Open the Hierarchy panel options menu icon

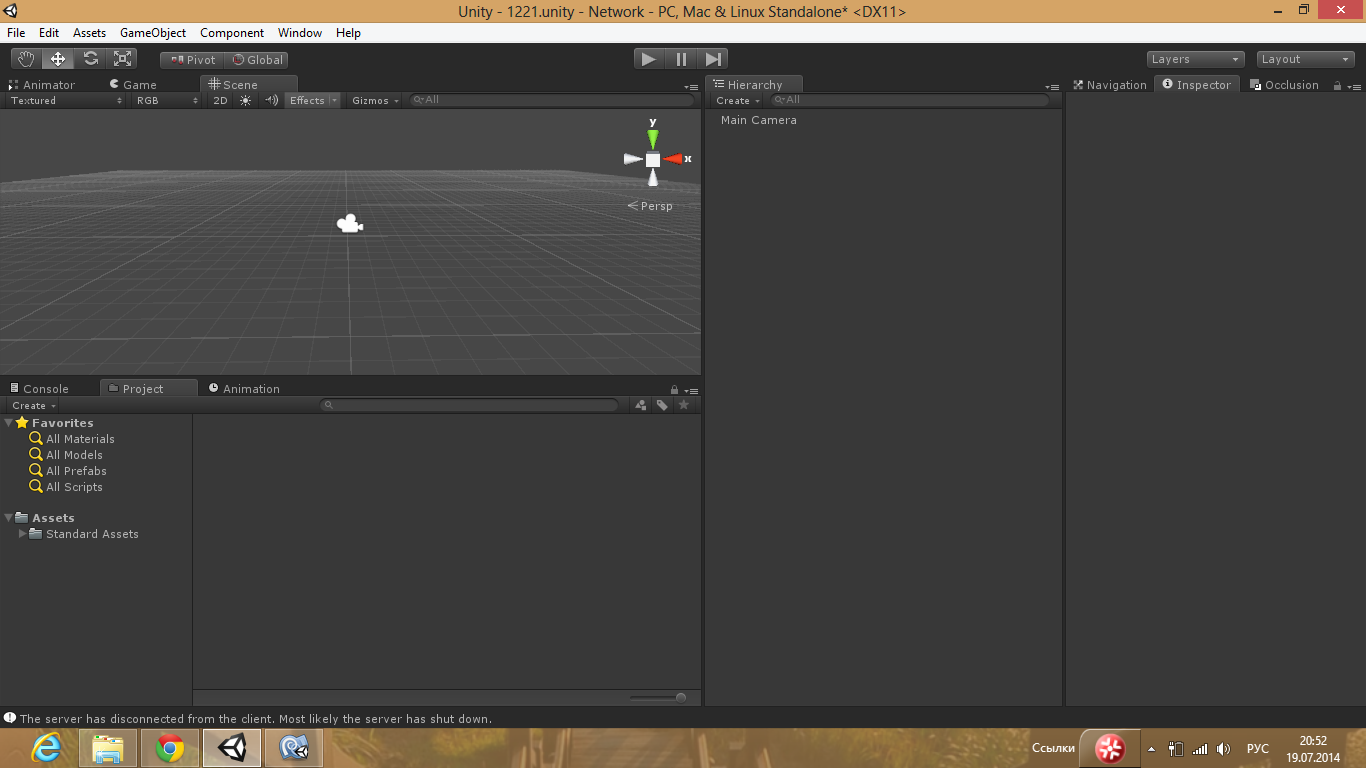1051,87
